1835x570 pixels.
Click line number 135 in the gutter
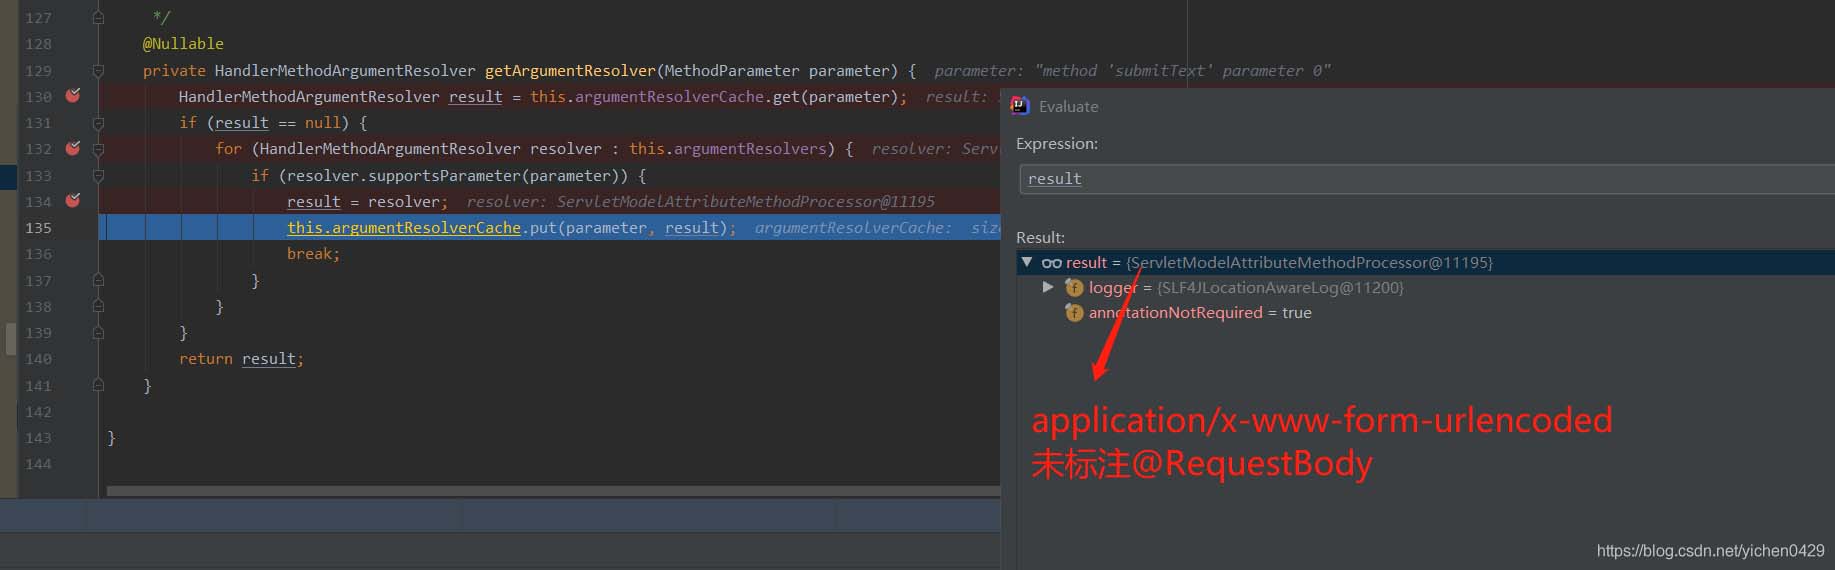(x=38, y=227)
